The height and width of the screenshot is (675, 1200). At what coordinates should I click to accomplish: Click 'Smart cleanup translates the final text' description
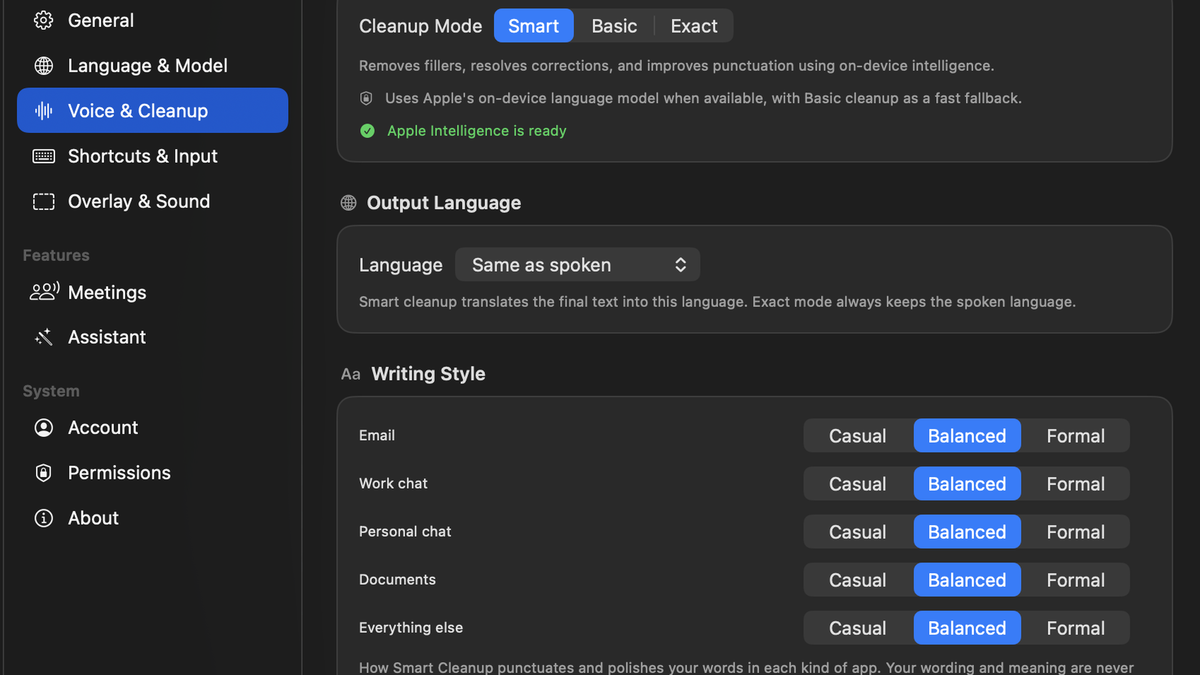(x=717, y=302)
